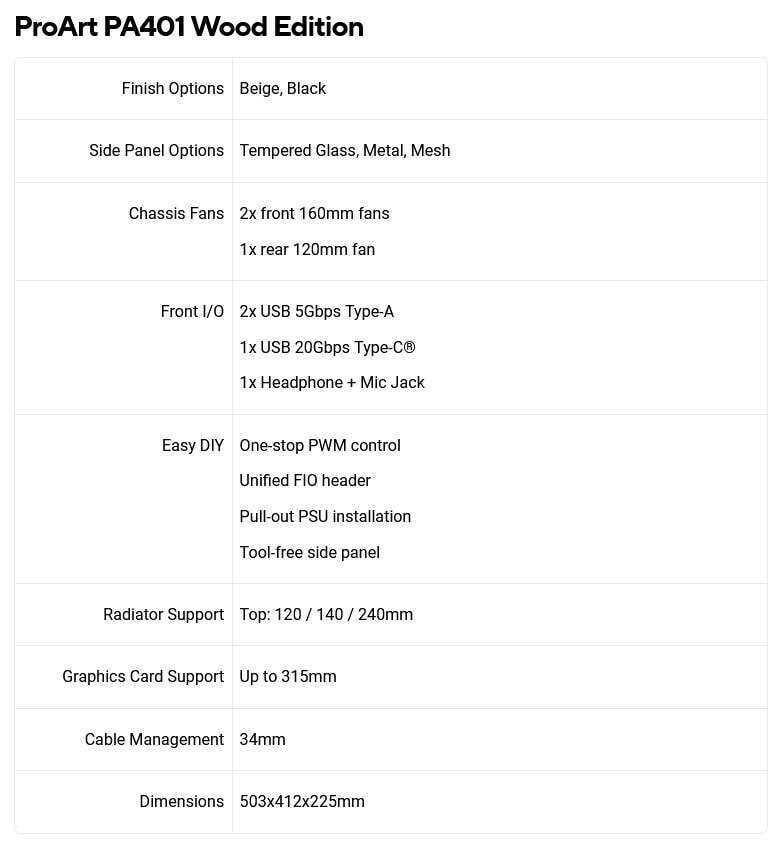This screenshot has width=779, height=854.
Task: Click the 'Beige, Black' finish value
Action: 283,89
